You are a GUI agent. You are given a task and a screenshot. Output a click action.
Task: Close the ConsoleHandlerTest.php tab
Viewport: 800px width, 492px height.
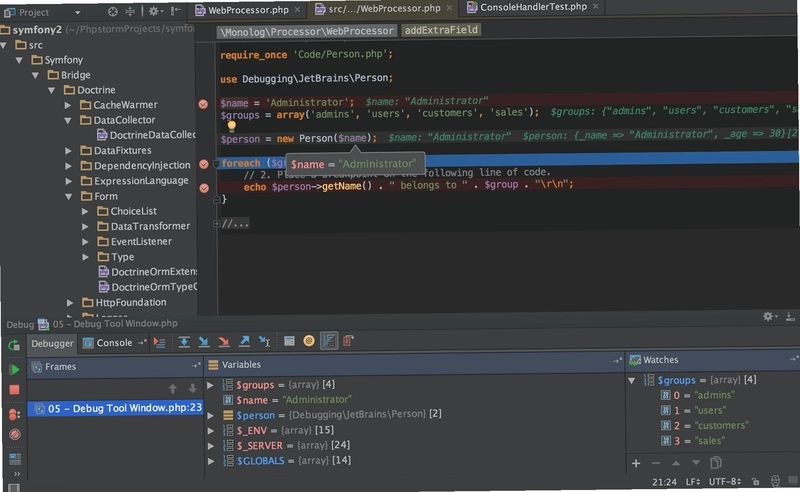click(595, 7)
